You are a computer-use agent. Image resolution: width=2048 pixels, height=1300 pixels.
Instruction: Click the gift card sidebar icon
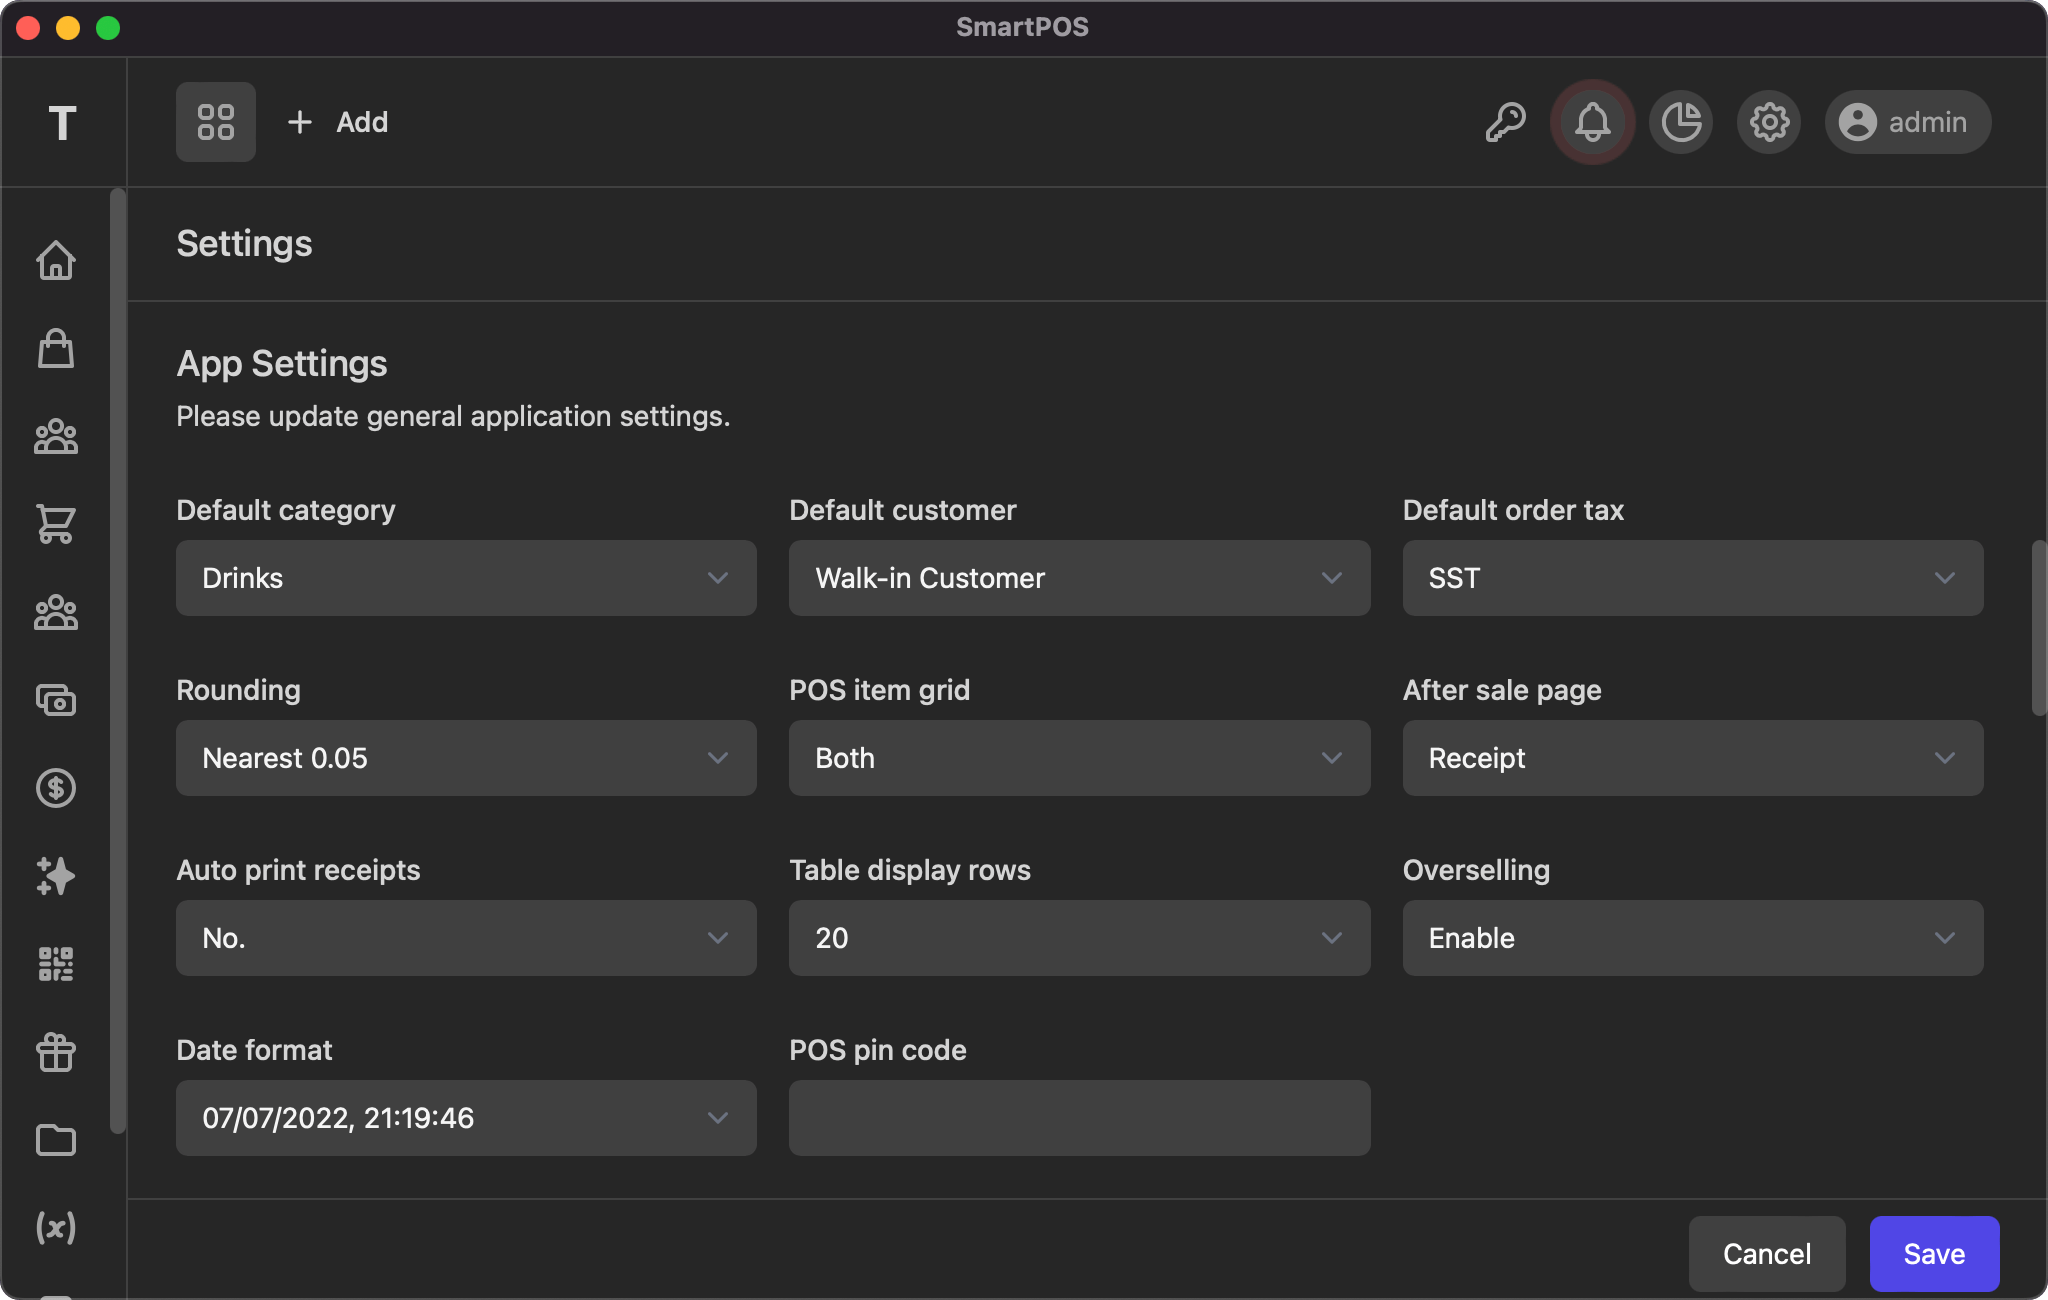pos(56,1052)
